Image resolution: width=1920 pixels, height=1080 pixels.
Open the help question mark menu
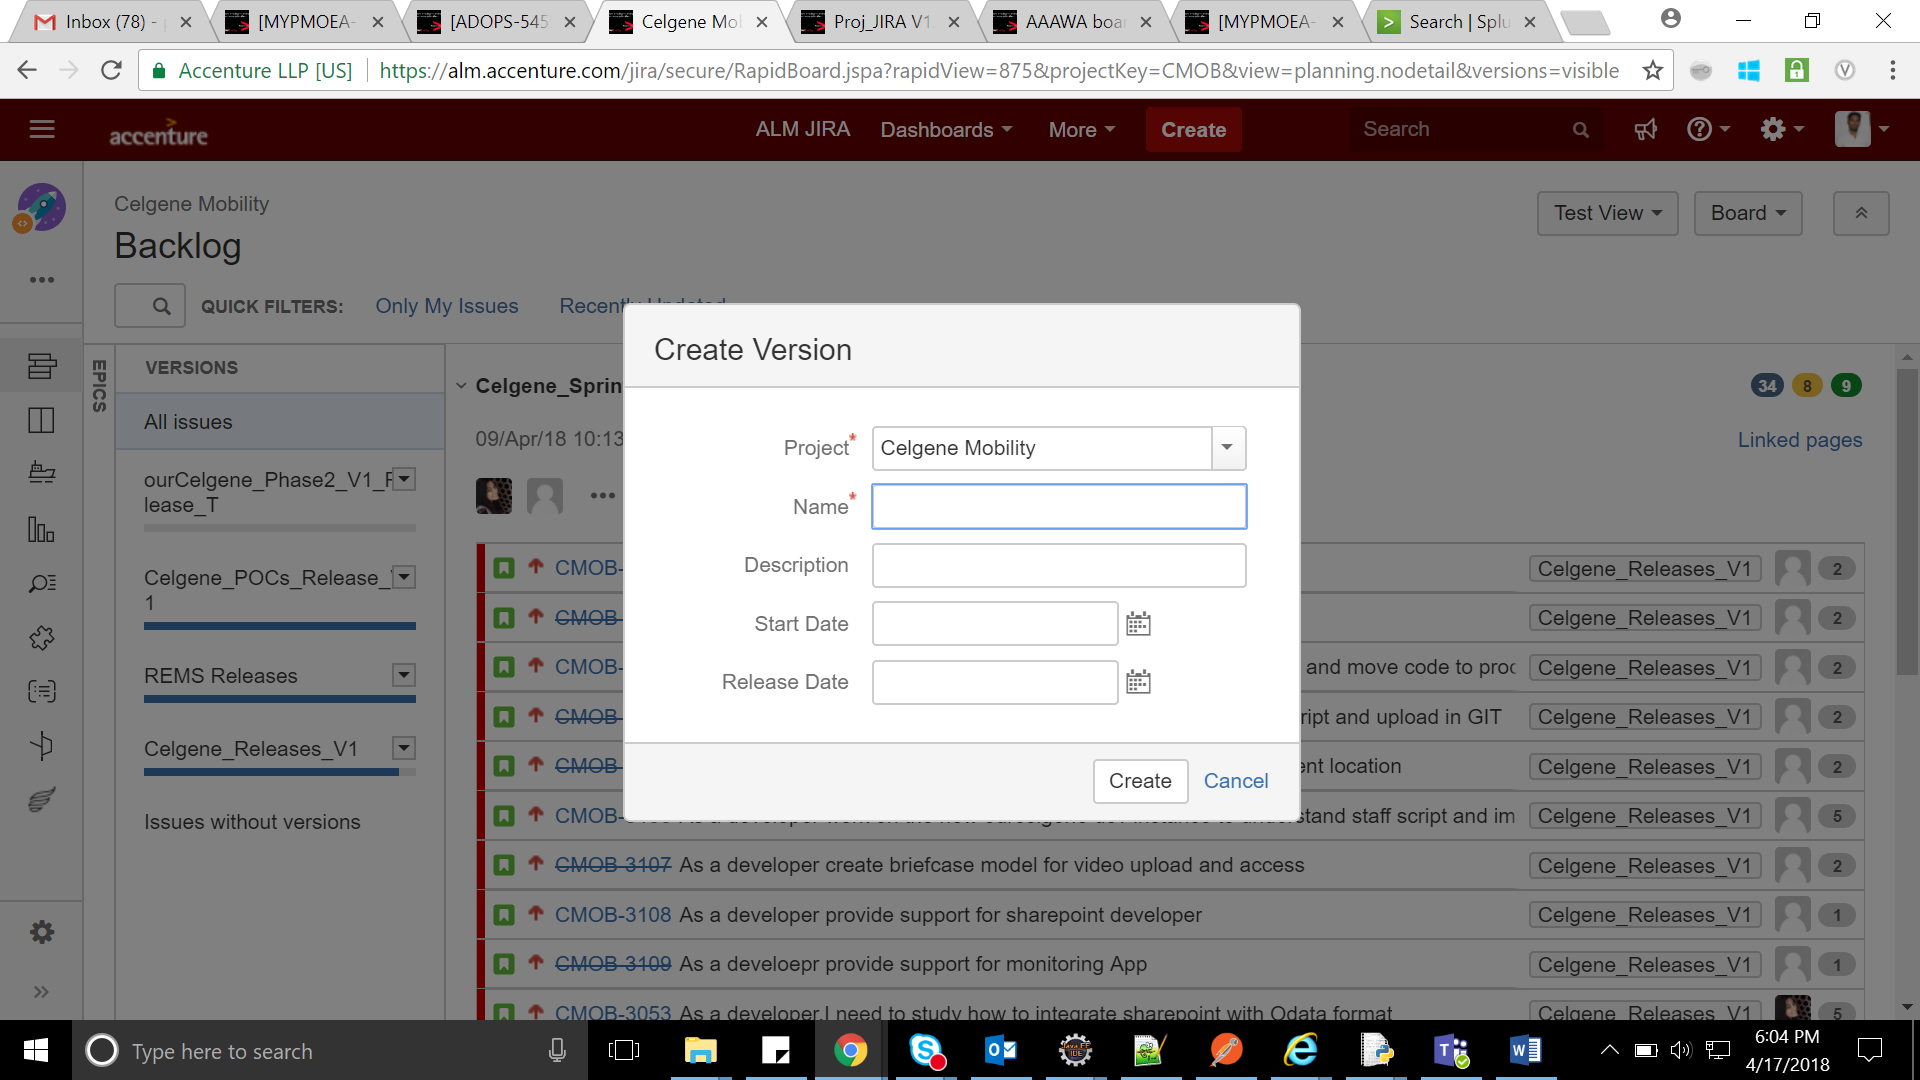point(1708,129)
